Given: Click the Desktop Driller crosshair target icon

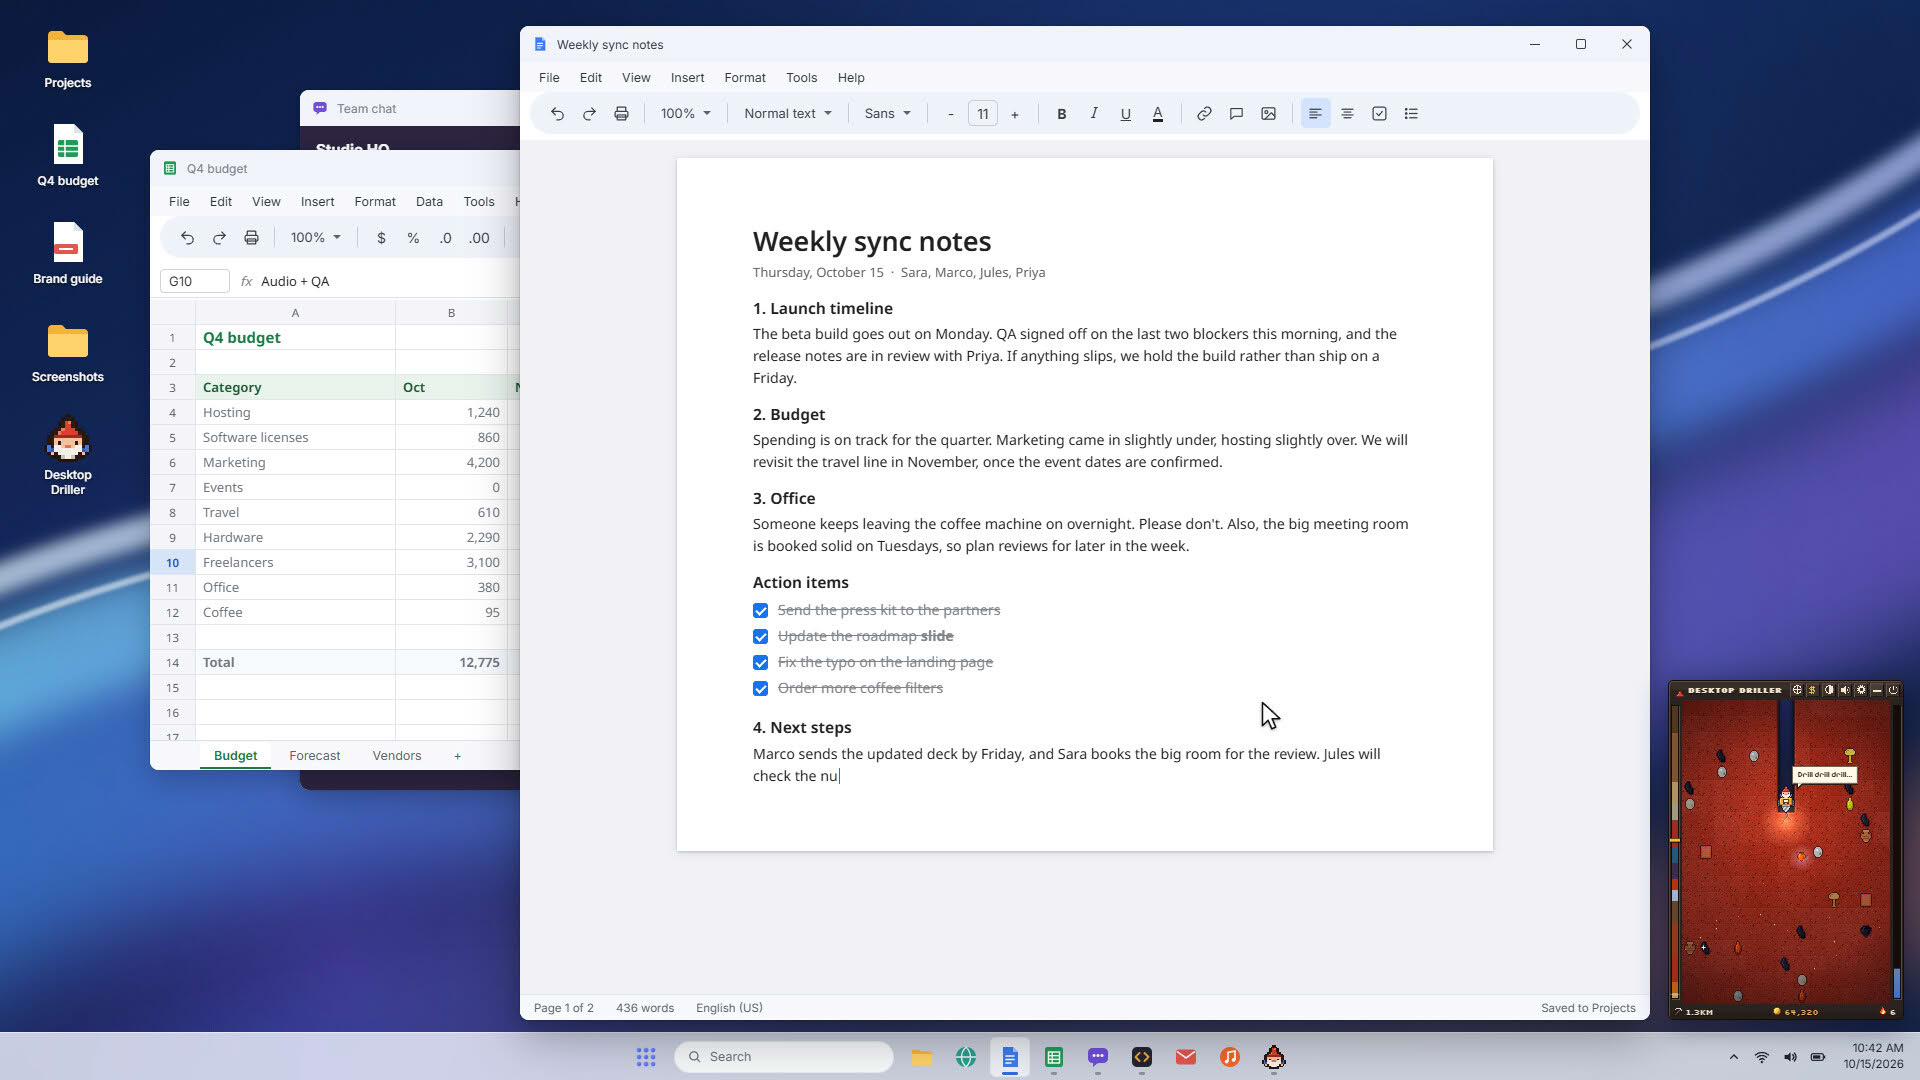Looking at the screenshot, I should (1796, 690).
